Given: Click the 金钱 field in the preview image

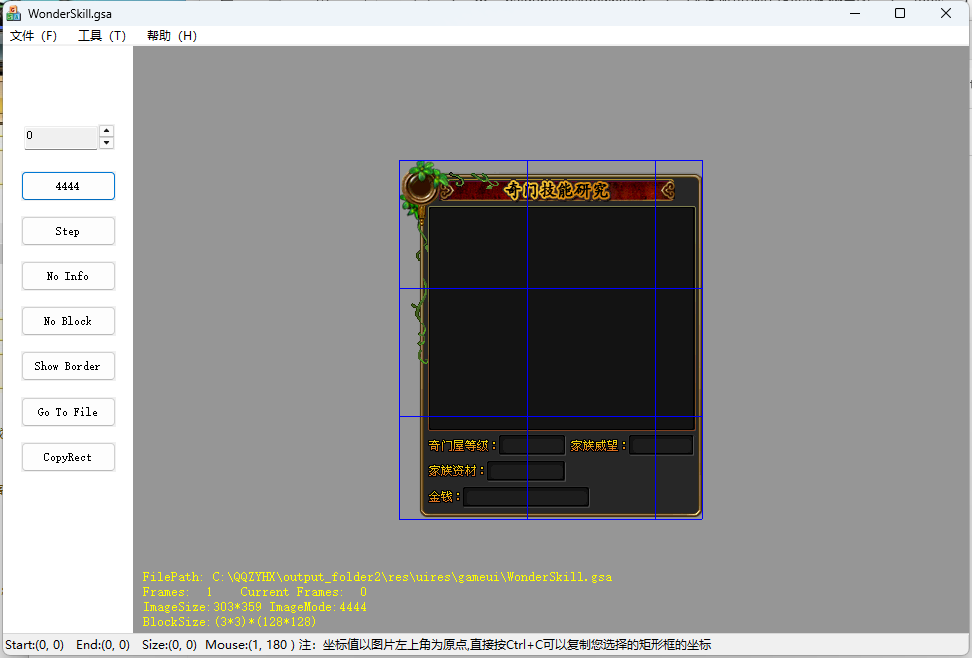Looking at the screenshot, I should [526, 497].
